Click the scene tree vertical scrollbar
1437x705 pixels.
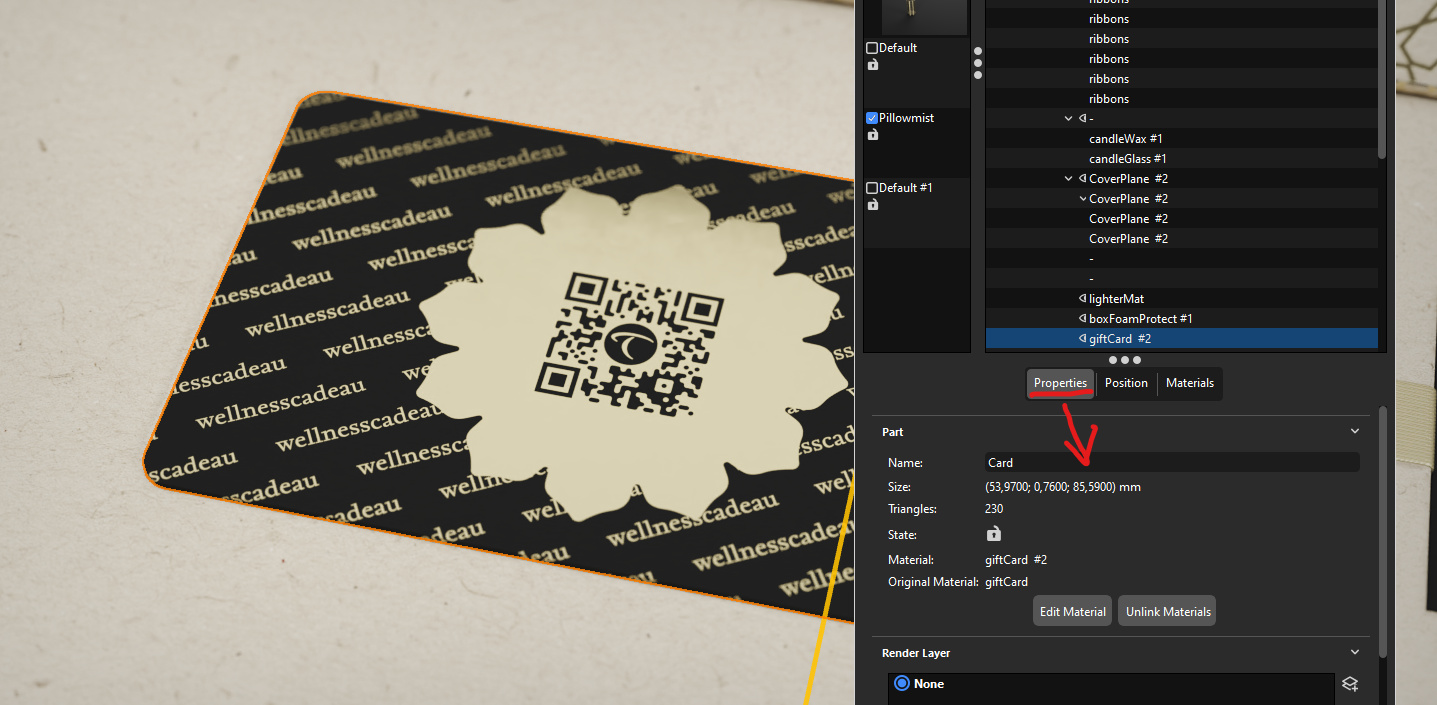[1382, 80]
